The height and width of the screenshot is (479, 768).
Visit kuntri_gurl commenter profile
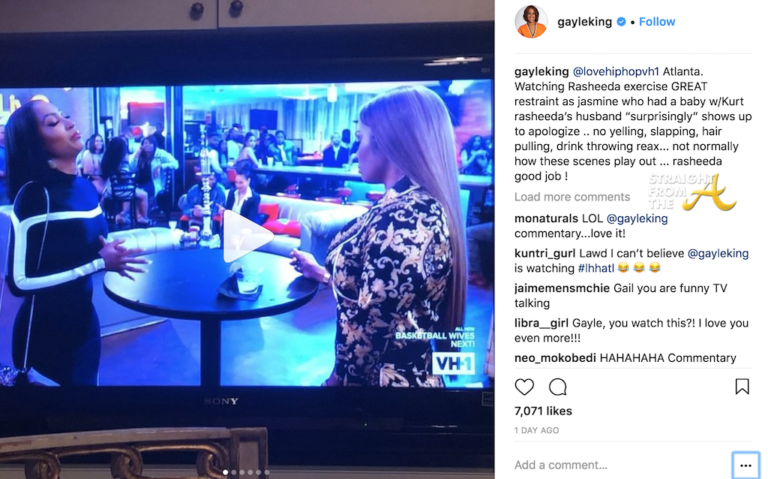545,254
